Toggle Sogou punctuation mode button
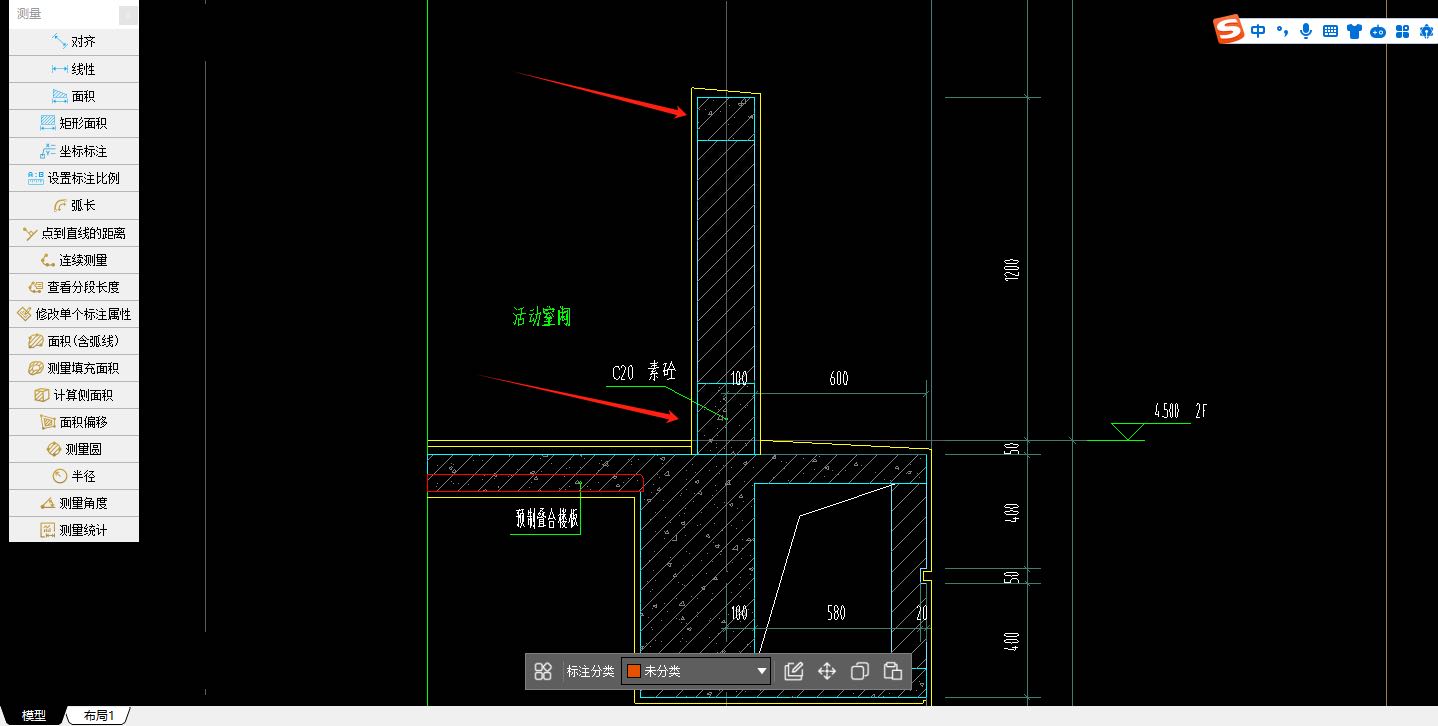The image size is (1438, 726). click(x=1282, y=31)
